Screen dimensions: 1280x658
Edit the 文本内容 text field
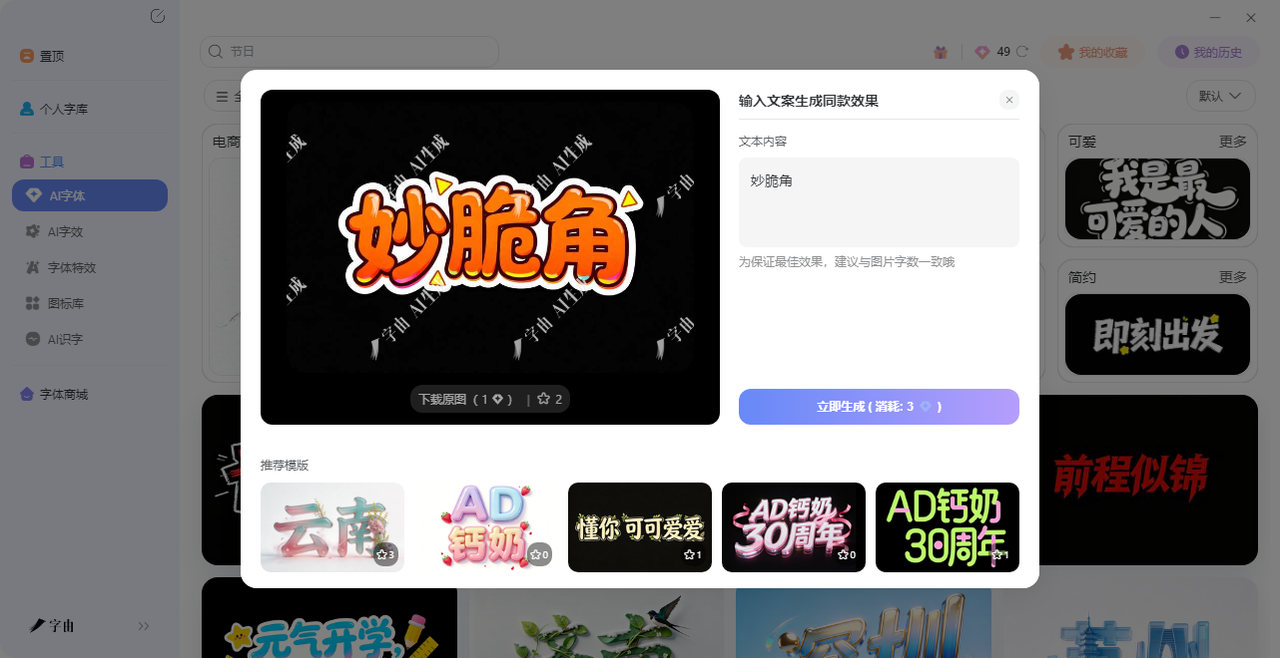[878, 202]
